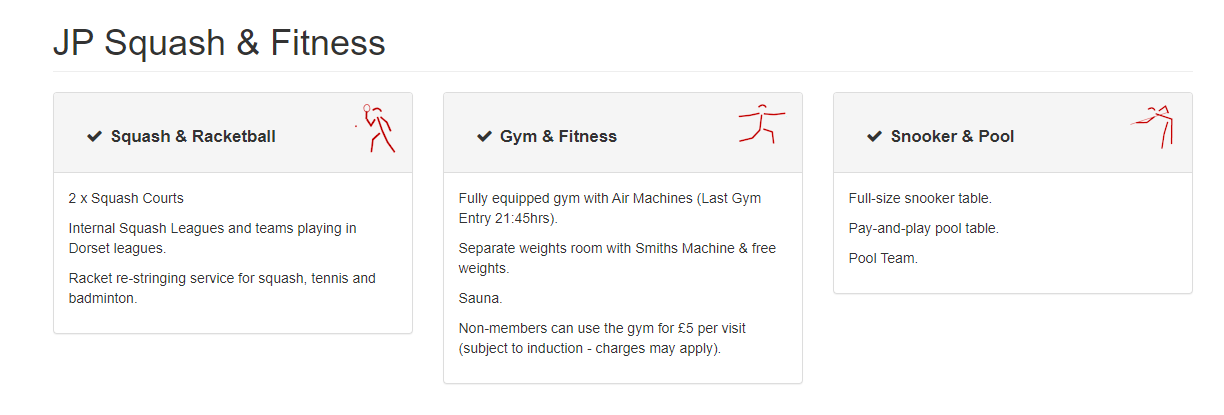Image resolution: width=1224 pixels, height=415 pixels.
Task: Click the 2 x Squash Courts text
Action: click(126, 198)
